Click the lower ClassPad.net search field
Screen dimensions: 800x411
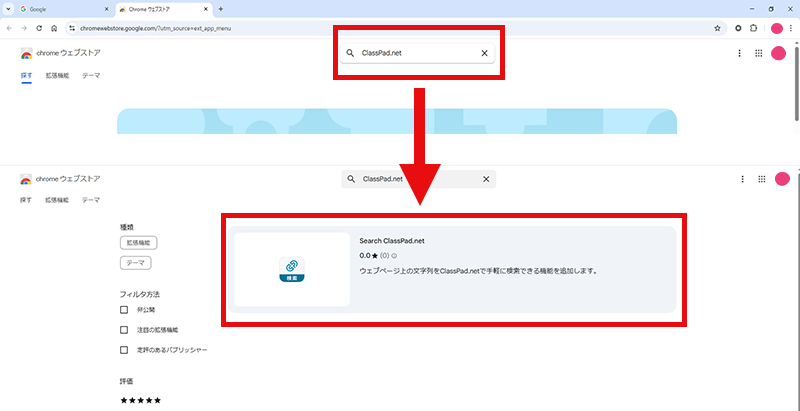418,179
